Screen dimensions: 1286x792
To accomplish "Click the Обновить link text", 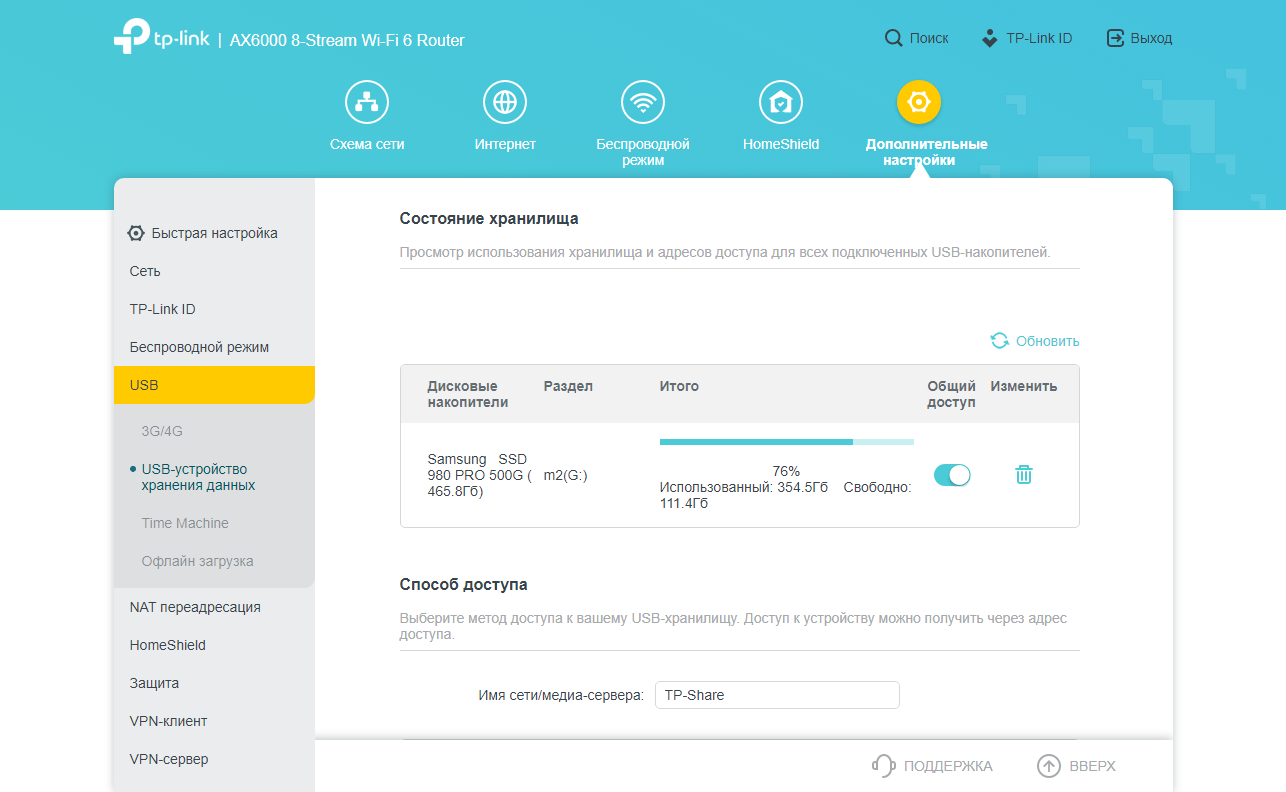I will (x=1048, y=341).
